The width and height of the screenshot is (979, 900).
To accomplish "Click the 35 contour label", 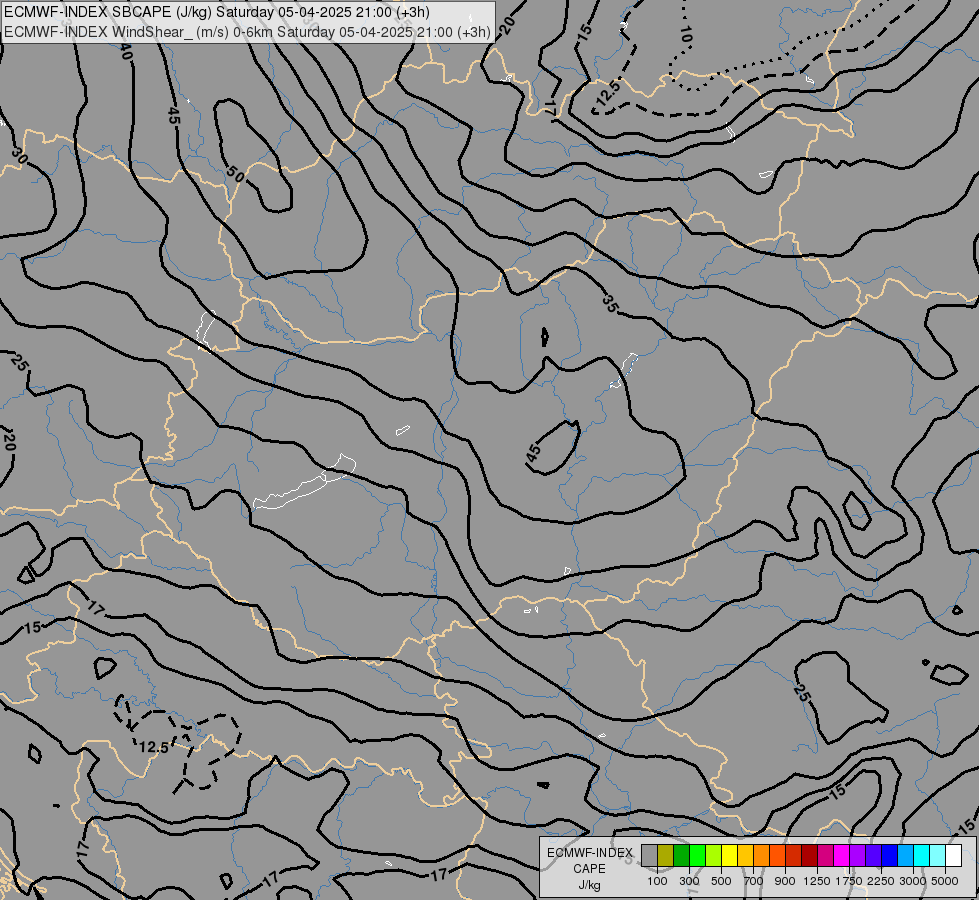I will point(610,304).
